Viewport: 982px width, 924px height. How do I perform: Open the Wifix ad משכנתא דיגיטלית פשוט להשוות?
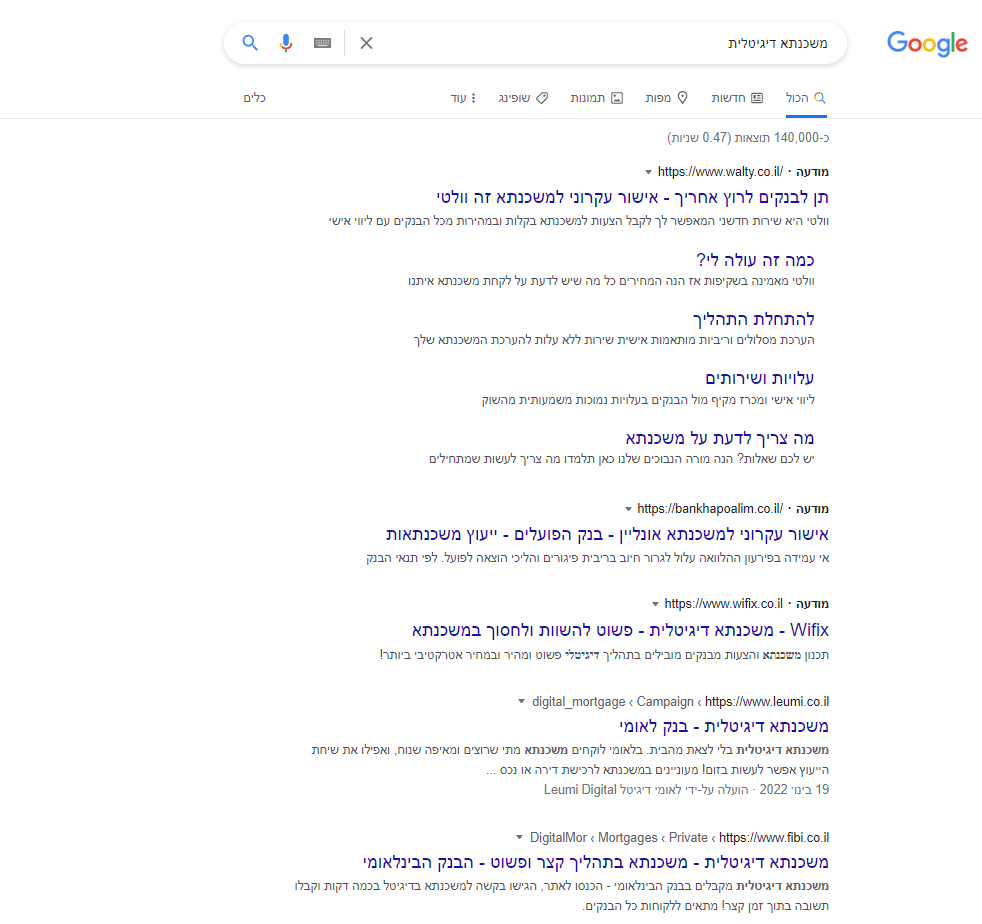(620, 630)
